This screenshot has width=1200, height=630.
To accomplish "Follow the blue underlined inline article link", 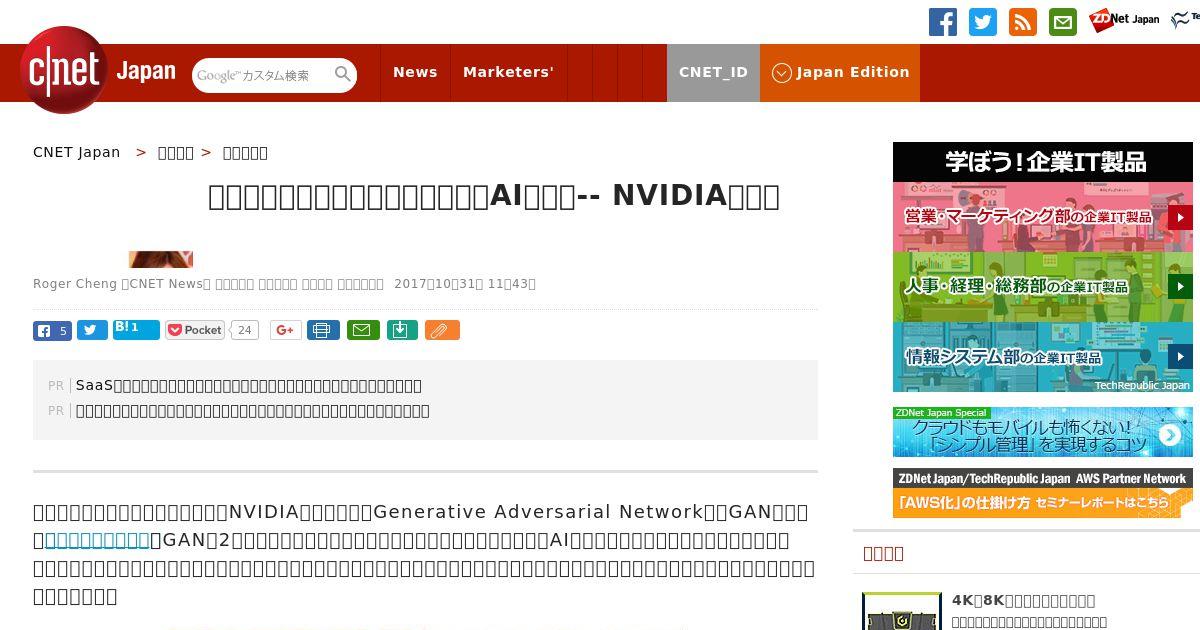I will tap(97, 540).
